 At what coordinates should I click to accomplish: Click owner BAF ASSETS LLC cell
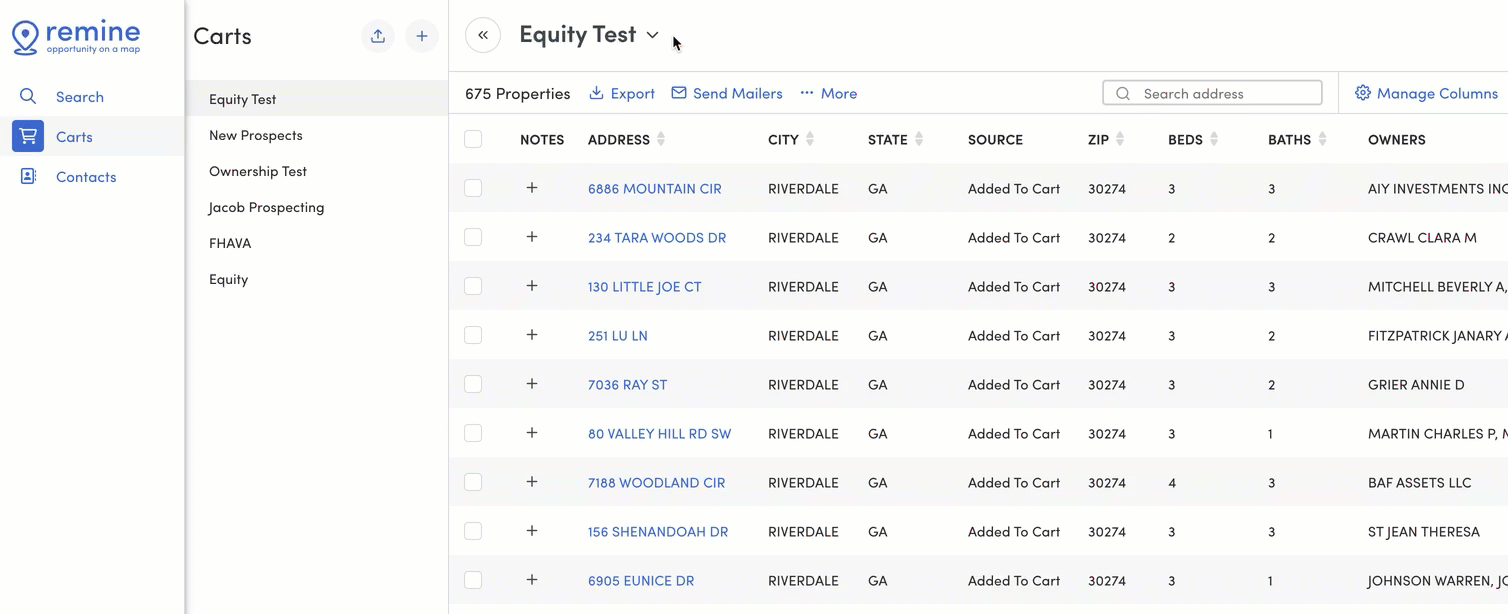(x=1420, y=482)
